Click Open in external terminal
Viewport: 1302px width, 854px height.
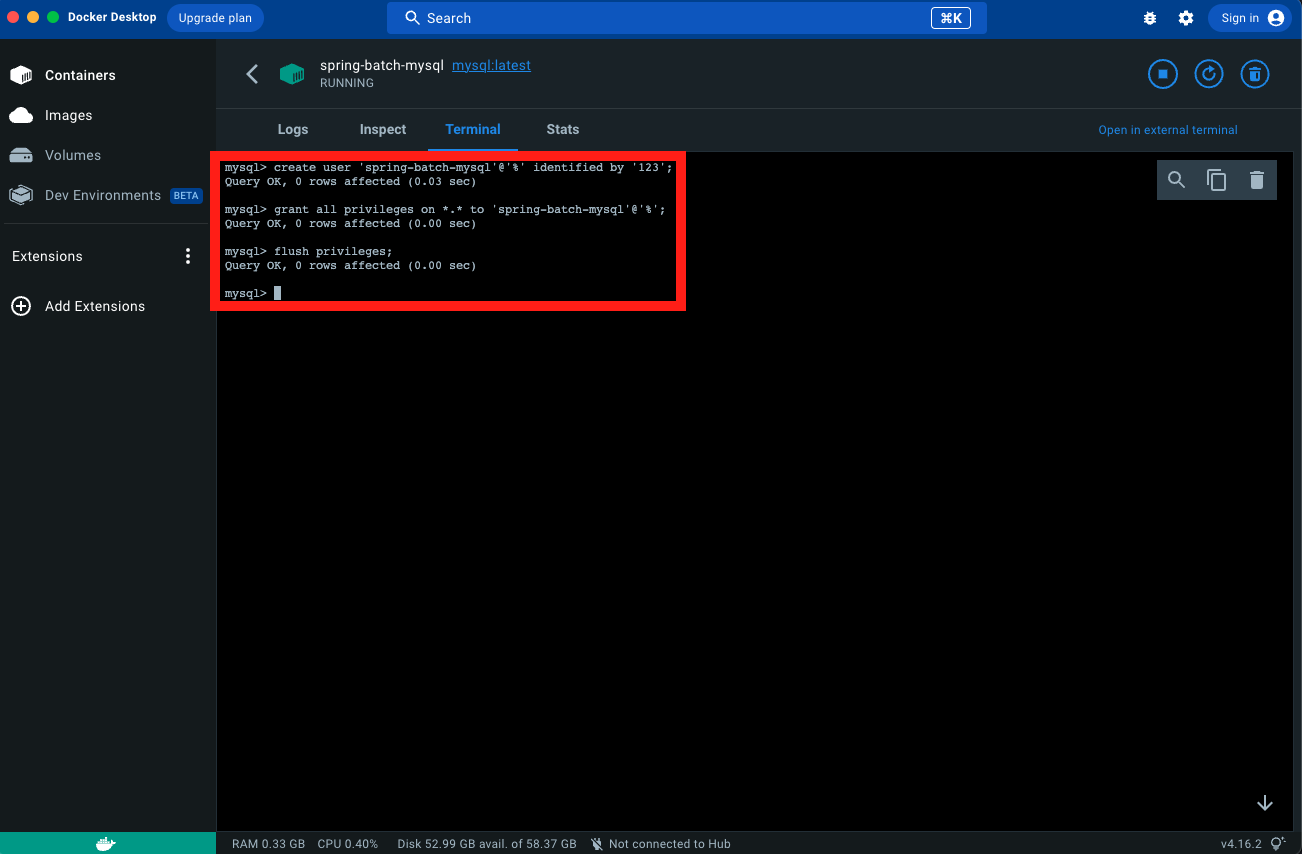pyautogui.click(x=1168, y=130)
